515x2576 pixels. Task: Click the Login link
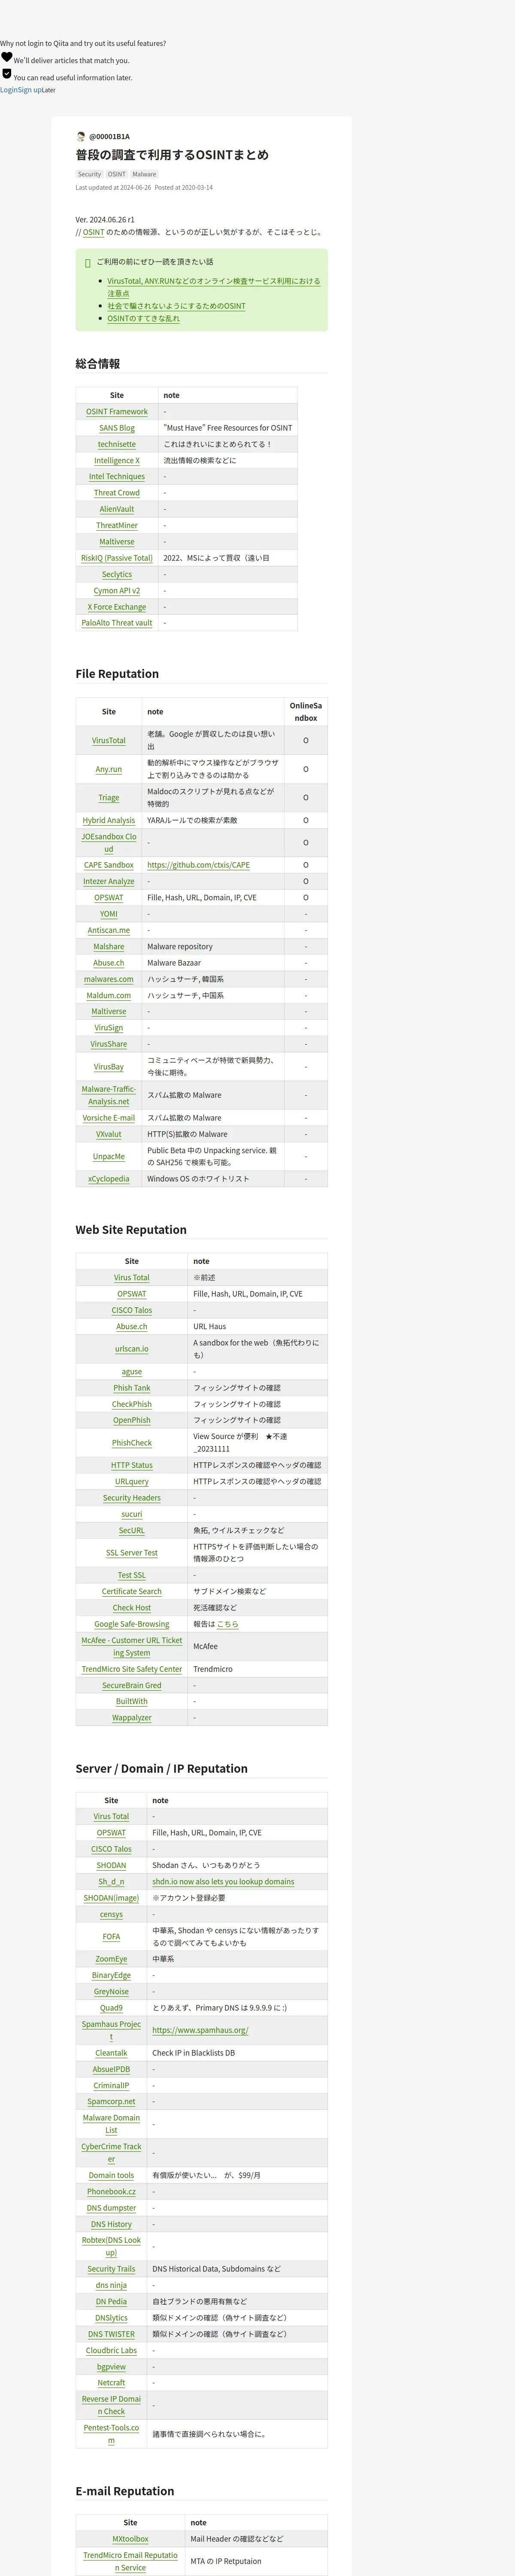tap(9, 90)
